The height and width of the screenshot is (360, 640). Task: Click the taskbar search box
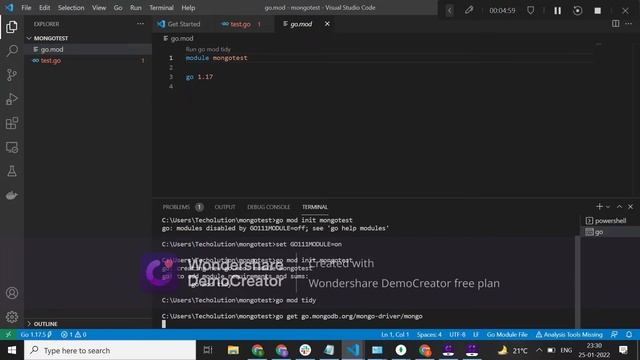point(110,350)
